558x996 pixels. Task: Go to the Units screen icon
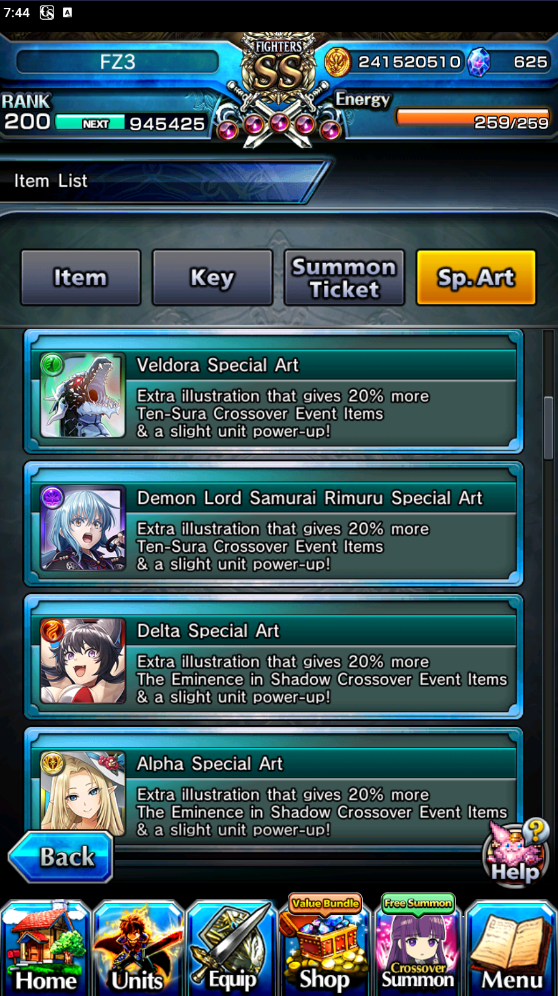pos(139,948)
